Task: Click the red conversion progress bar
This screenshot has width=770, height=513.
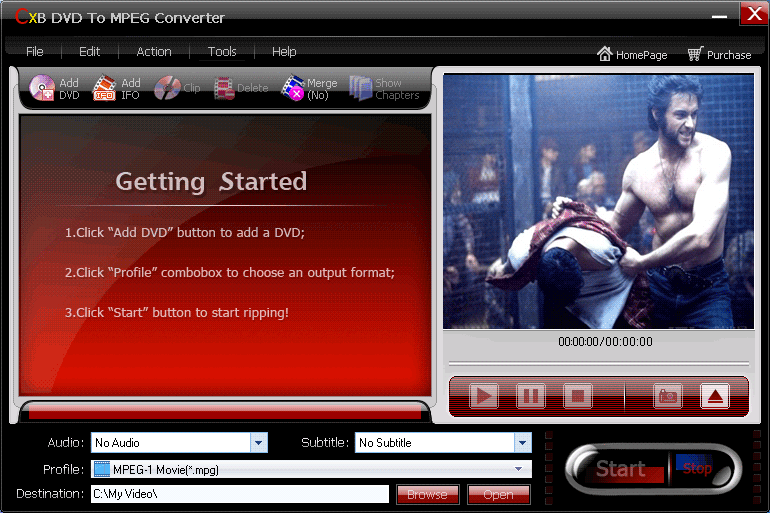Action: tap(225, 412)
